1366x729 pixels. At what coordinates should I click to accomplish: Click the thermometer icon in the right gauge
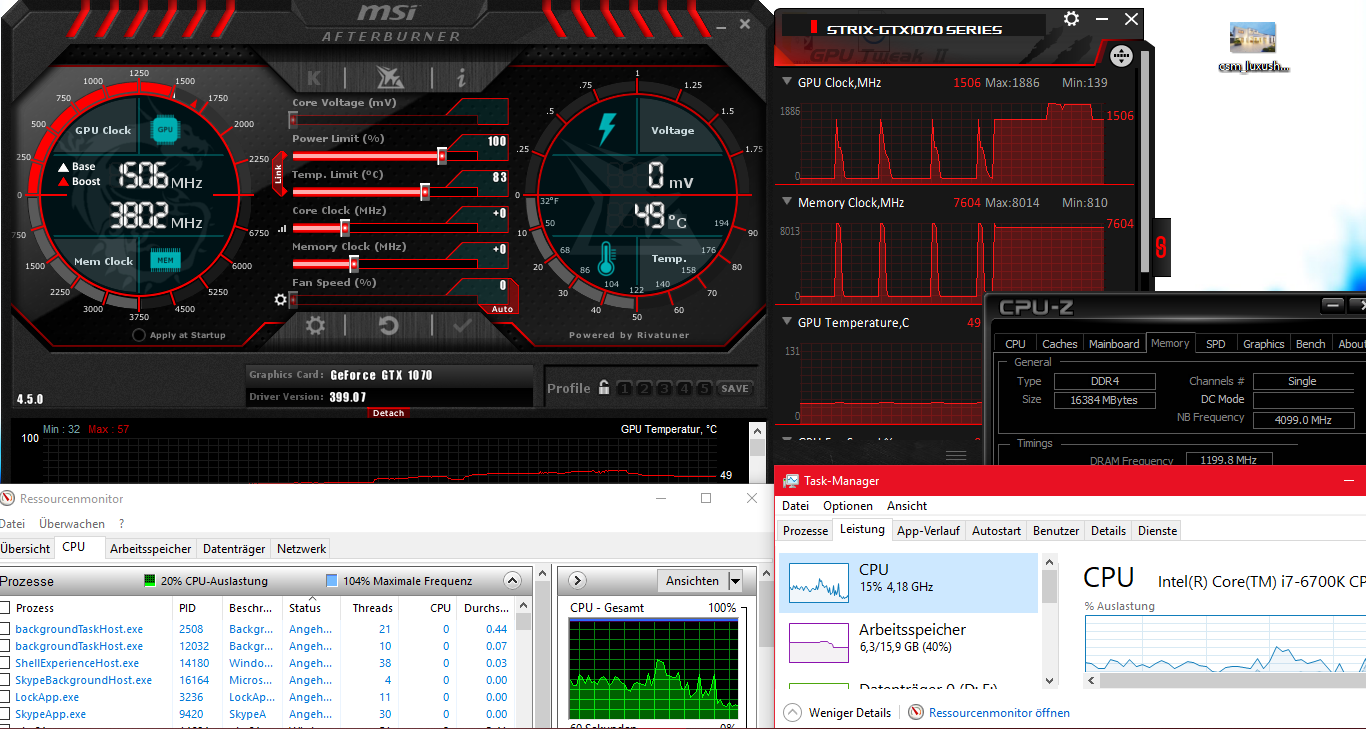click(605, 259)
